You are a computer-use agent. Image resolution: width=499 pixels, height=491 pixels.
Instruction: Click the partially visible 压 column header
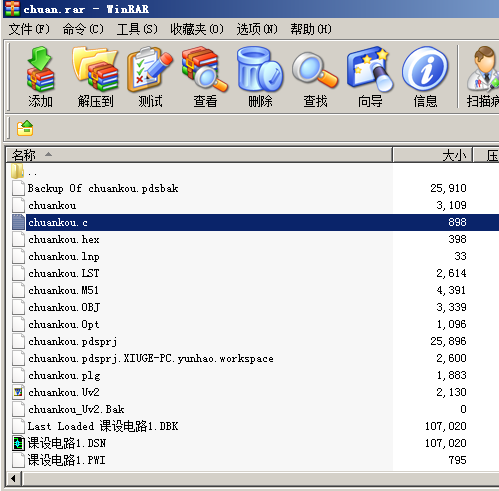coord(487,155)
